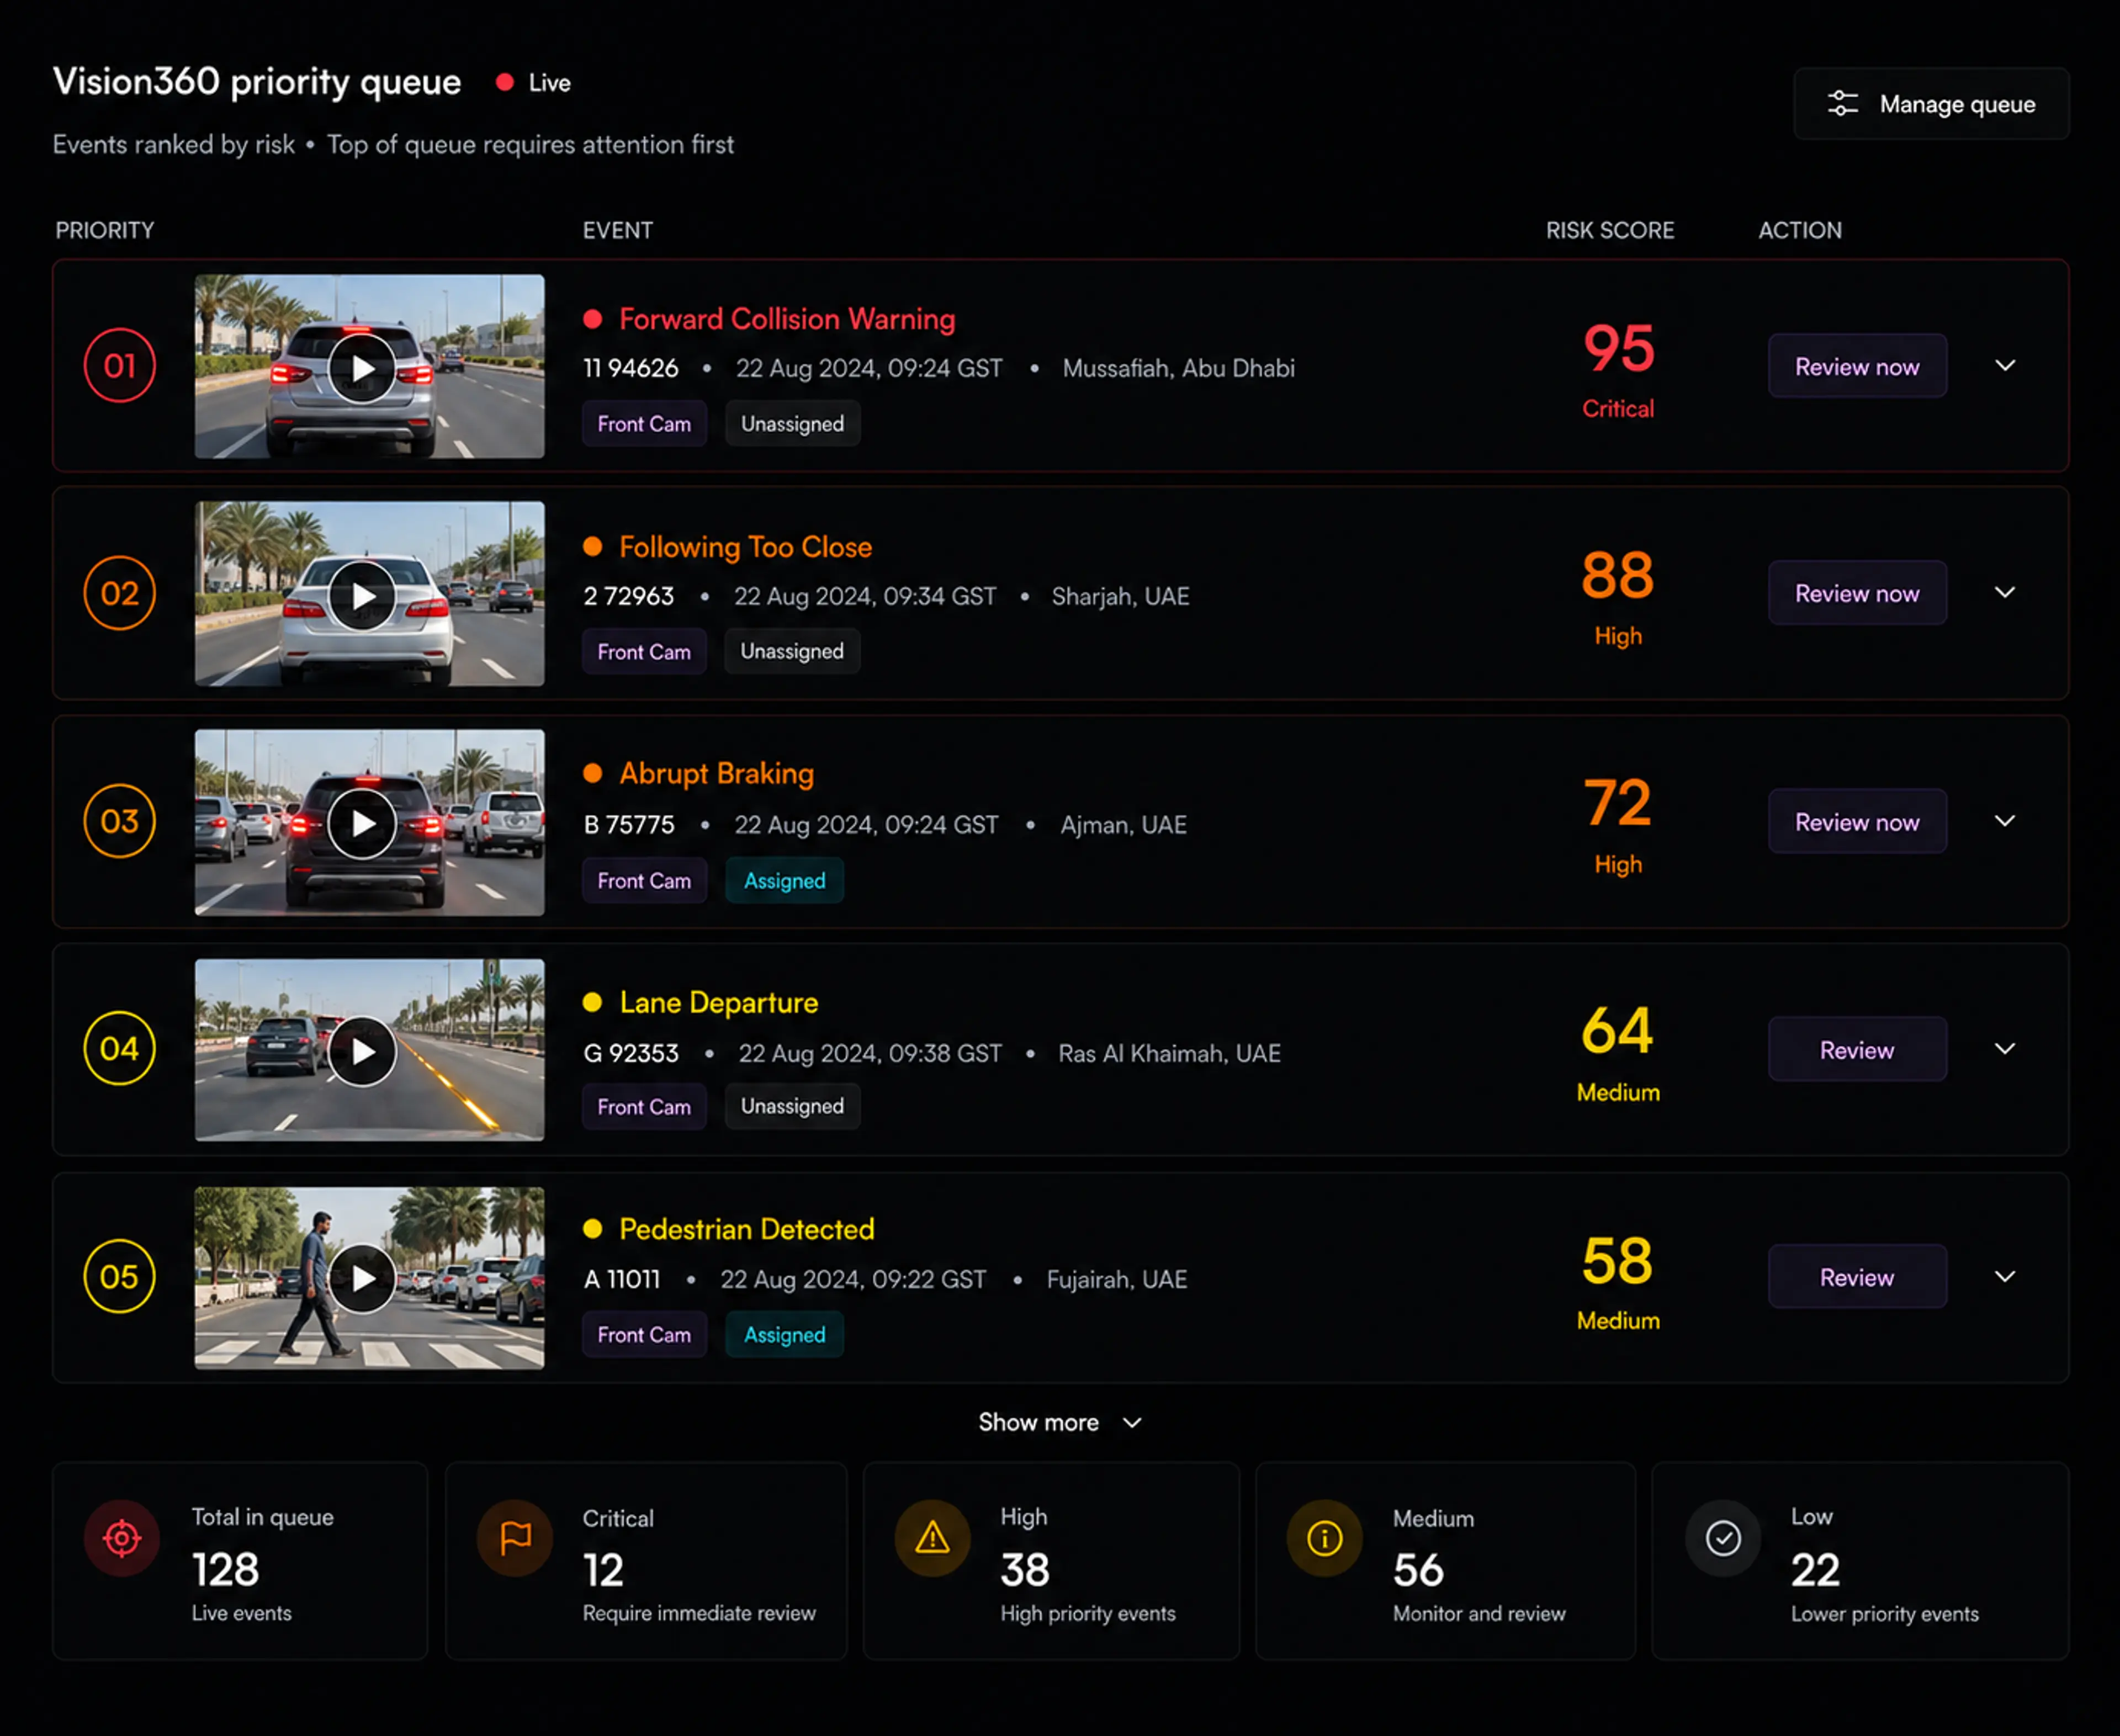Click the High warning triangle icon

933,1538
